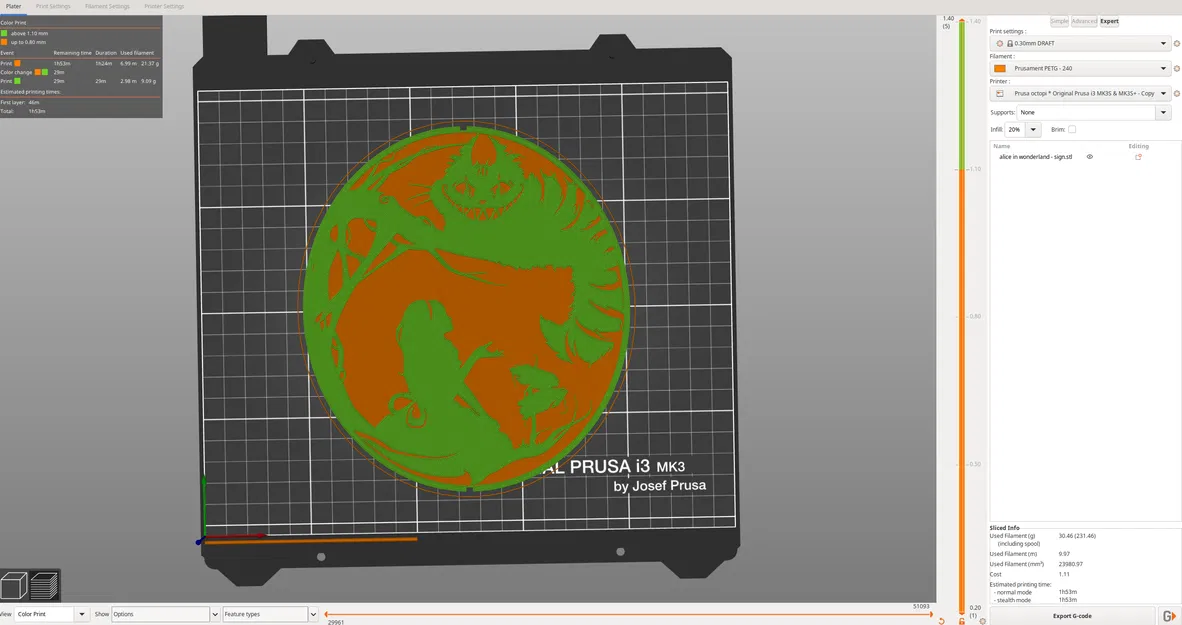Click green swatch 'above 1.10 mm' in legend
Image resolution: width=1182 pixels, height=625 pixels.
(x=4, y=33)
